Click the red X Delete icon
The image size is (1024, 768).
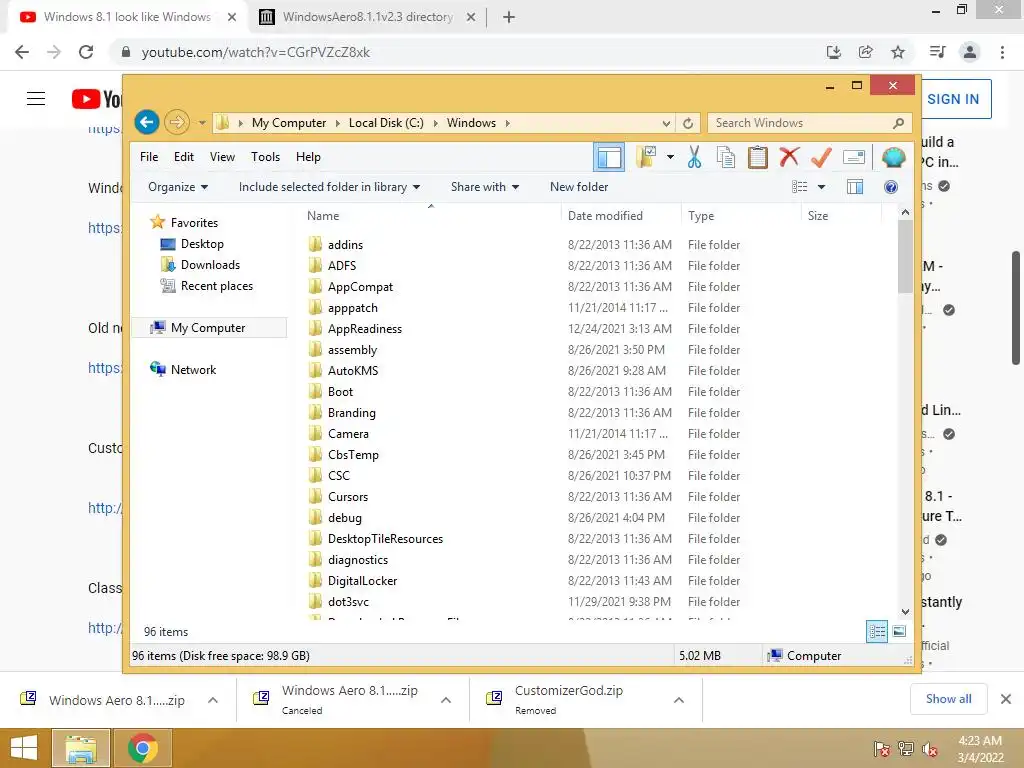click(789, 157)
